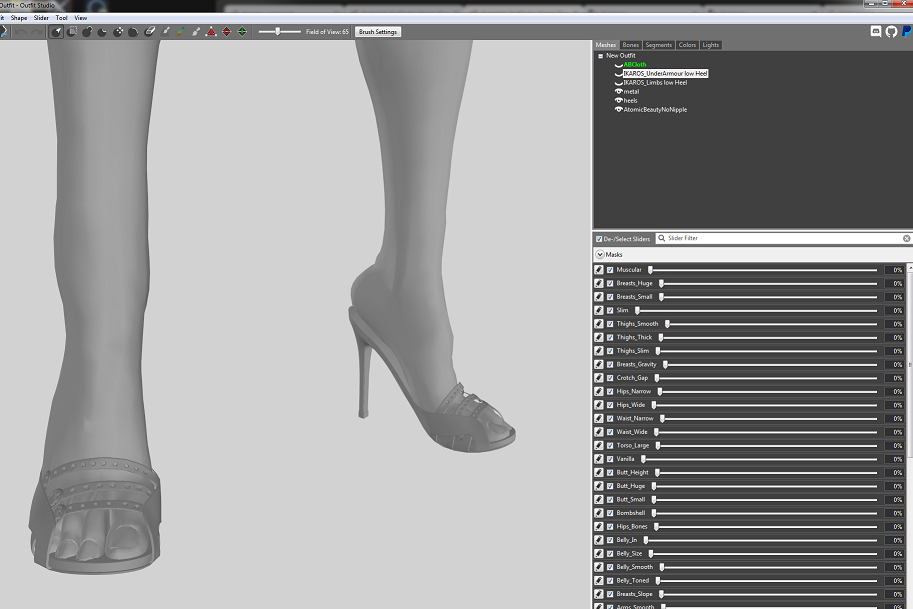Click the Slider Filter search field
913x609 pixels.
[x=783, y=238]
